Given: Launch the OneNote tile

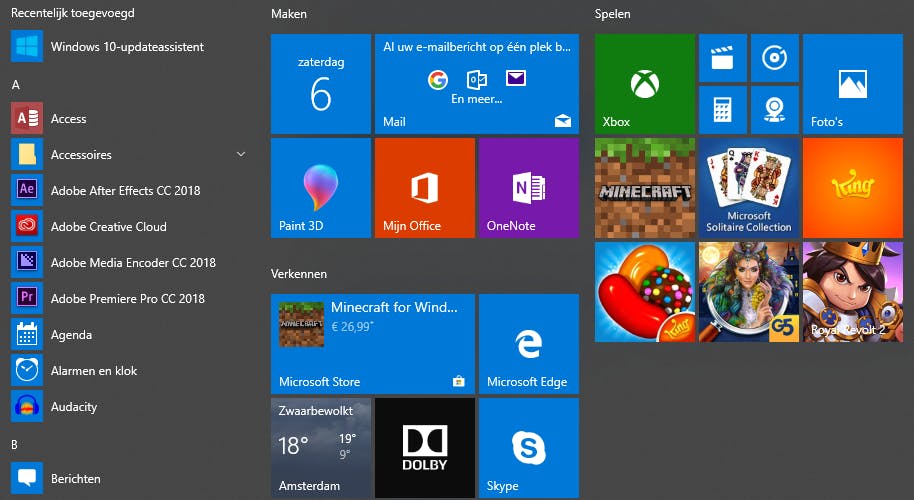Looking at the screenshot, I should pyautogui.click(x=529, y=188).
